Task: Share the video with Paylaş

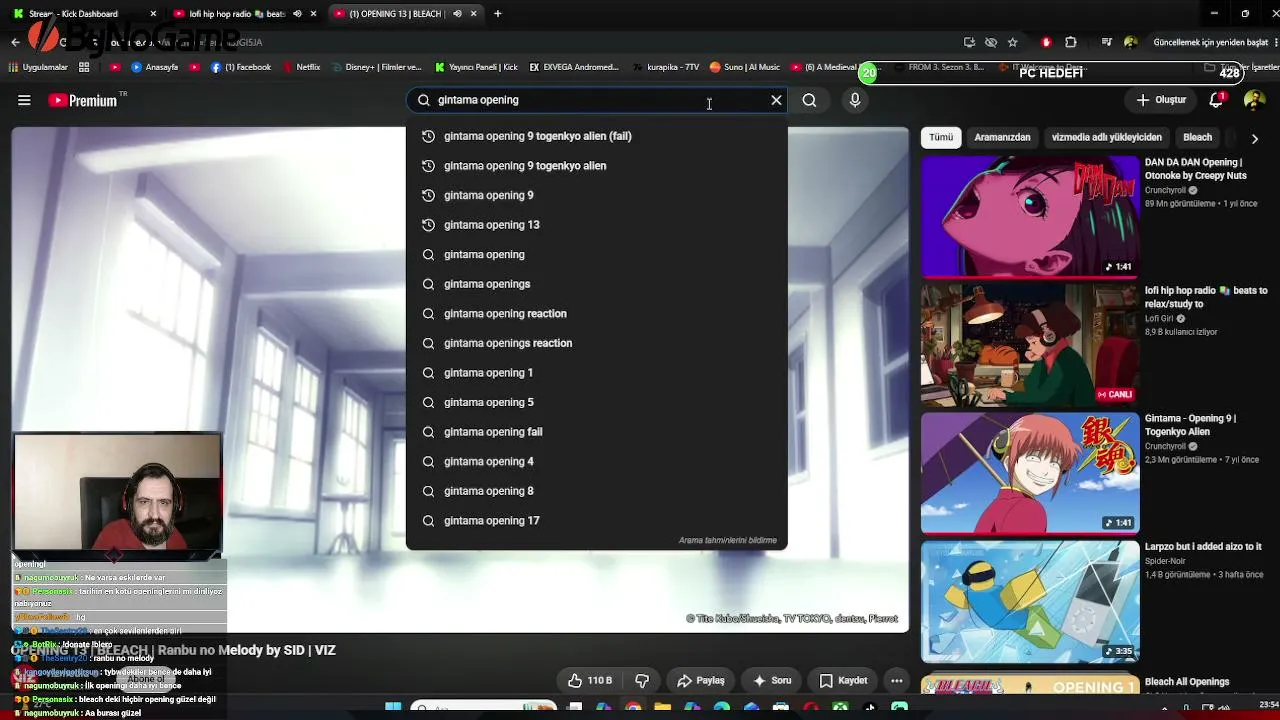Action: 700,681
